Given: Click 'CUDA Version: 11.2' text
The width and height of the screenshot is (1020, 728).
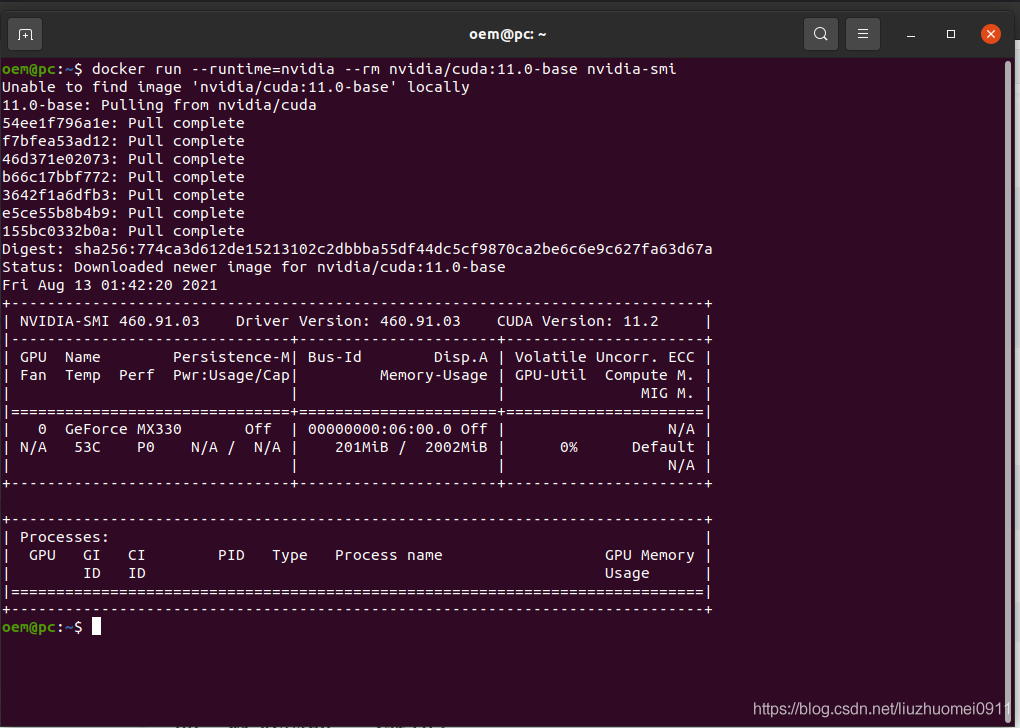Looking at the screenshot, I should pos(578,321).
